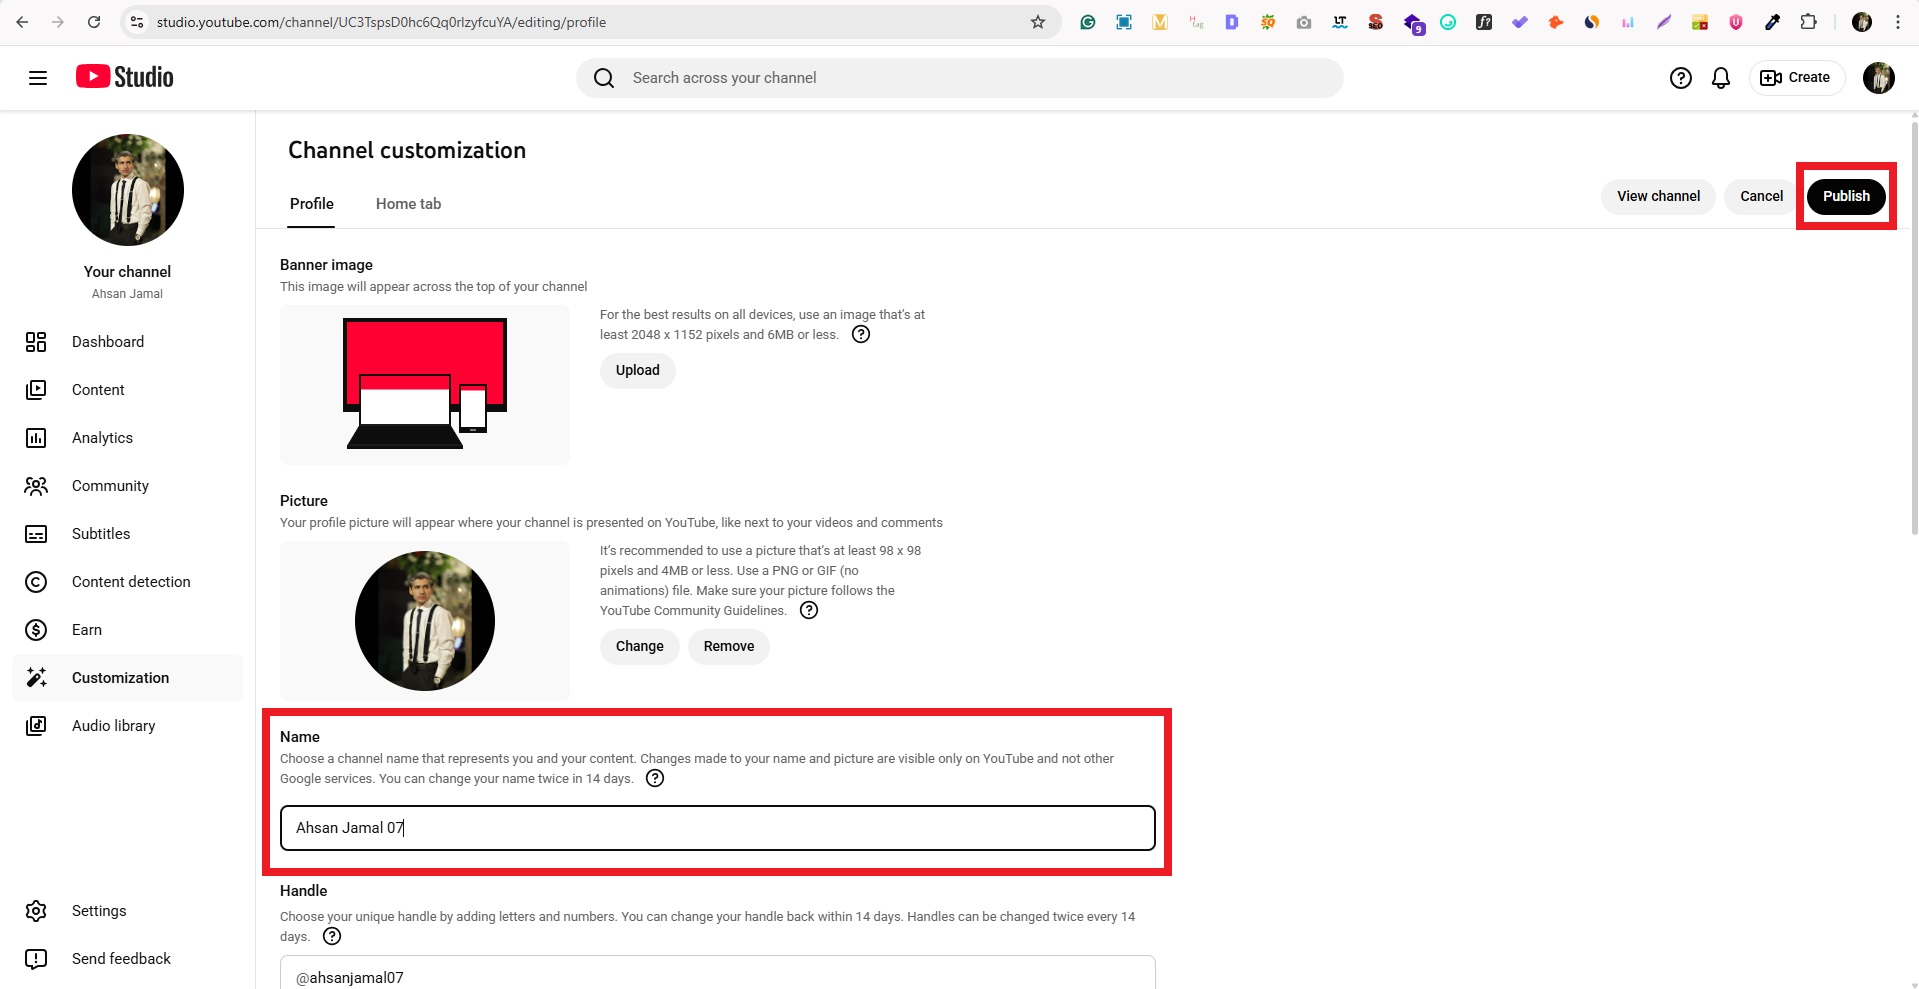The width and height of the screenshot is (1919, 989).
Task: Upload a new banner image
Action: (637, 370)
